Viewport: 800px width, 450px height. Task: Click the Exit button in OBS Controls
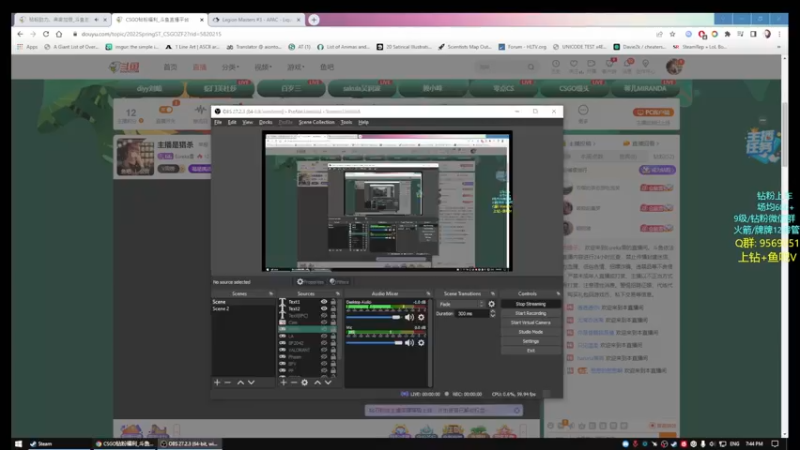[x=531, y=351]
